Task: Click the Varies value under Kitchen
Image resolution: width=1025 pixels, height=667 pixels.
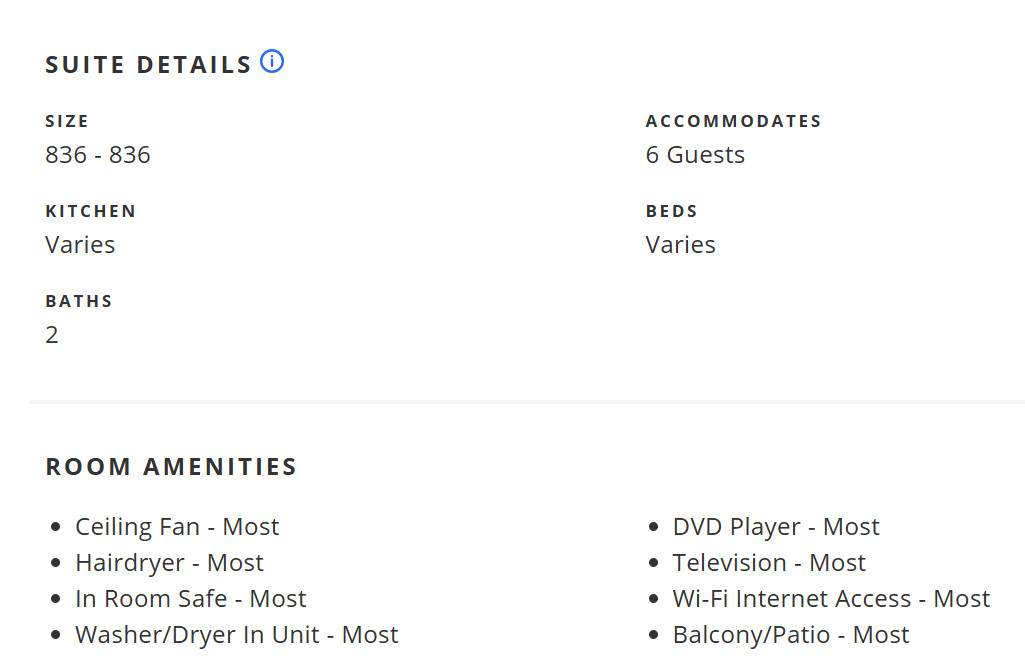Action: [80, 245]
